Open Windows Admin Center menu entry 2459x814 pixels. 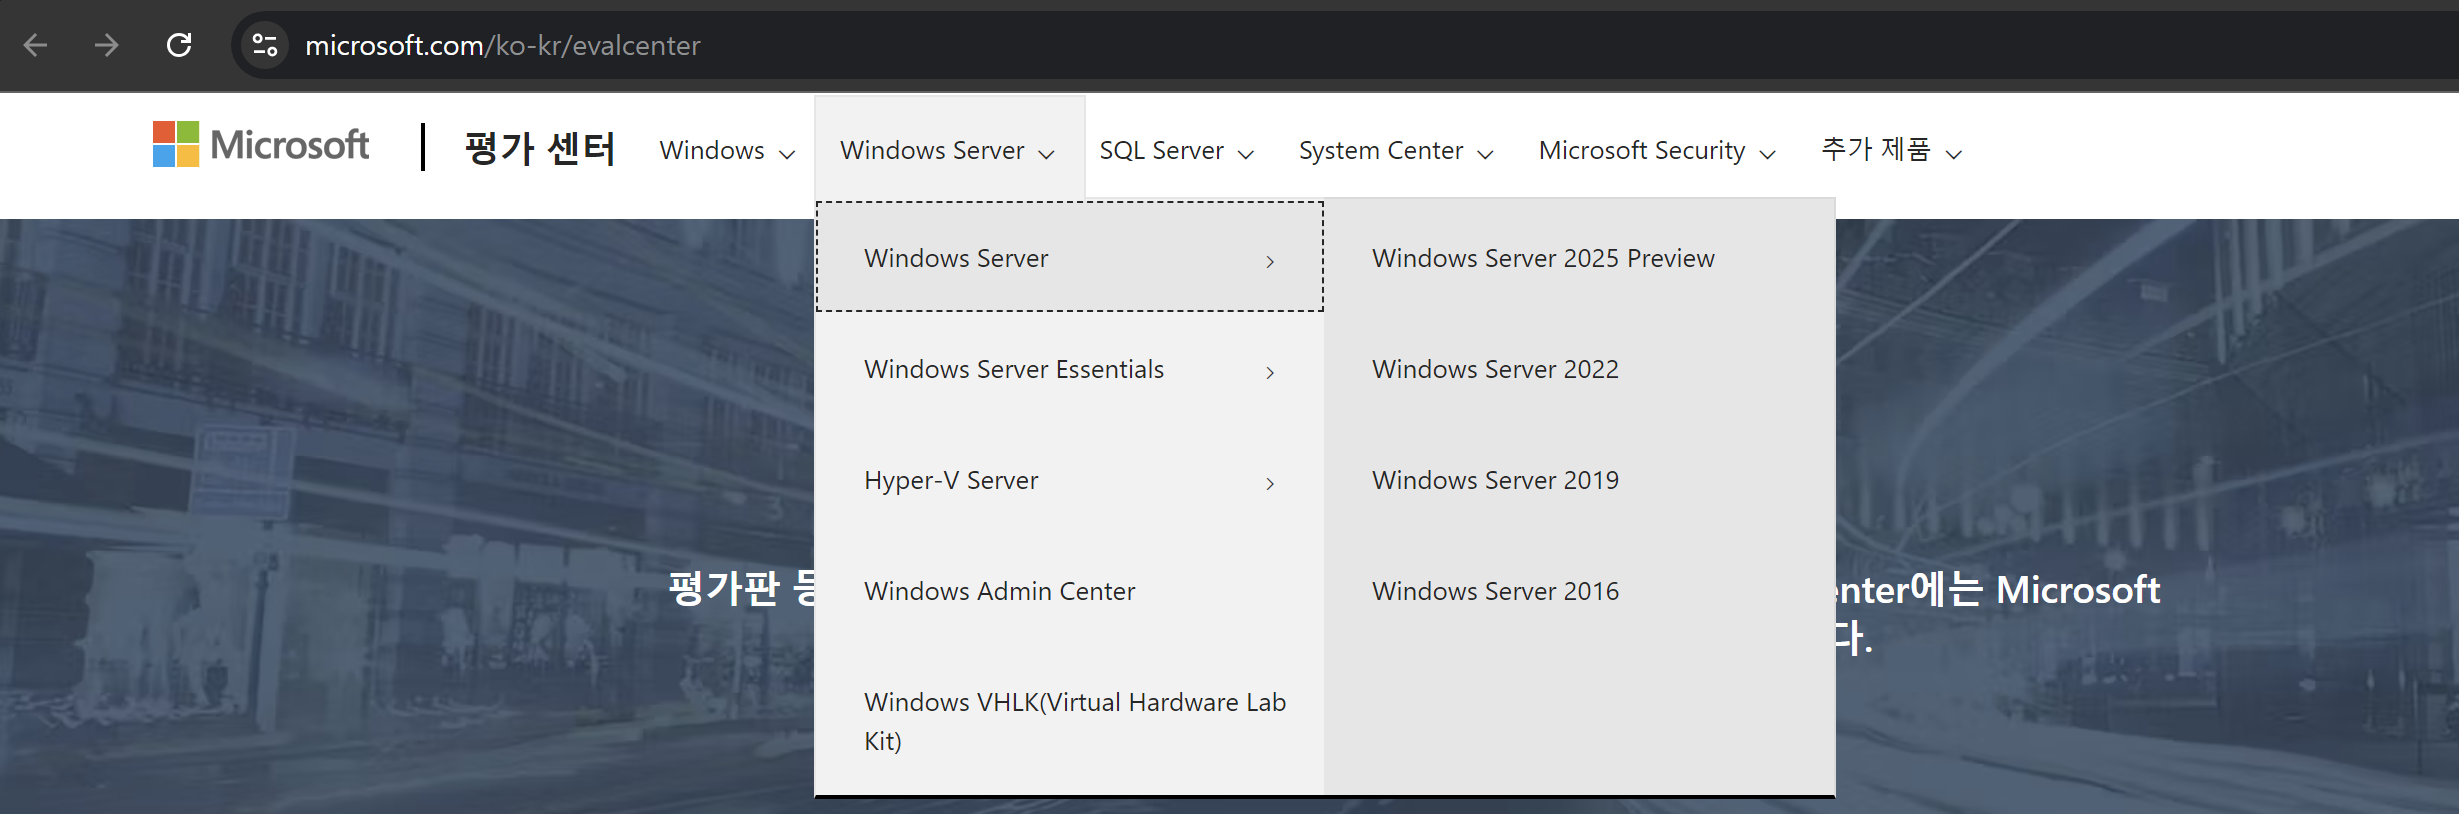[1070, 591]
